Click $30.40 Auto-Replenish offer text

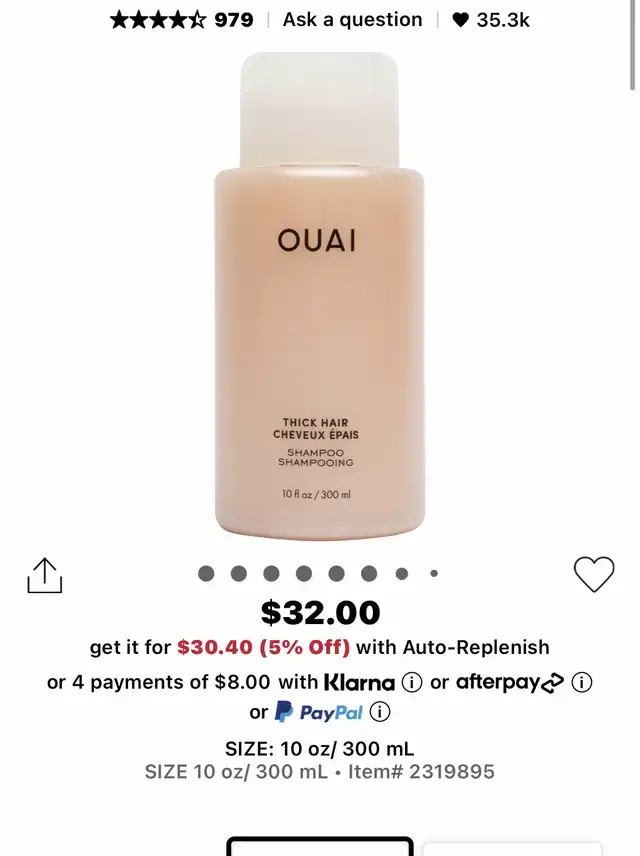(264, 647)
